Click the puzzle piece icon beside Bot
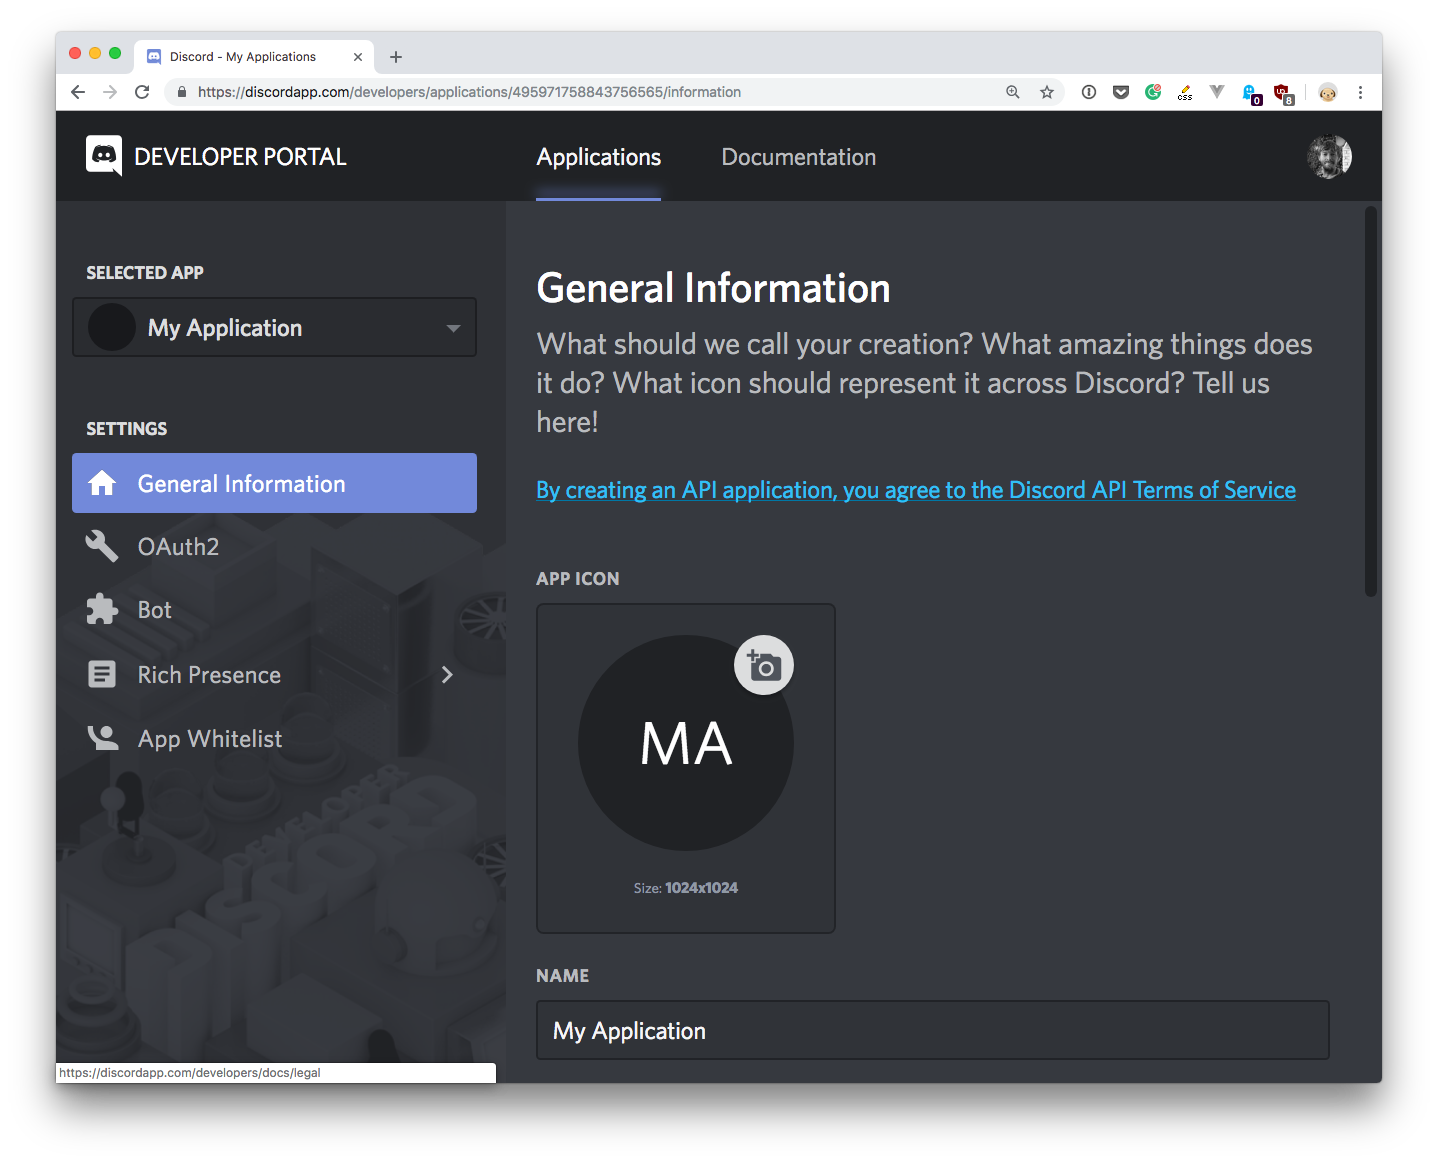Screen dimensions: 1438x1163 coord(102,610)
